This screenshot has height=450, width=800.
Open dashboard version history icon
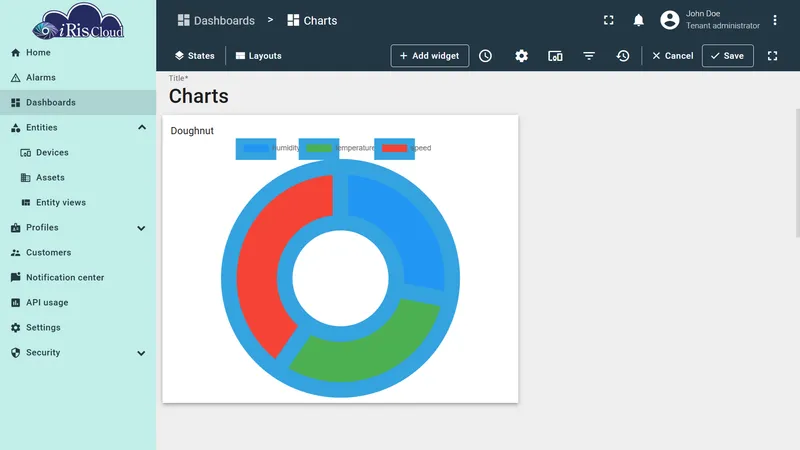click(622, 56)
